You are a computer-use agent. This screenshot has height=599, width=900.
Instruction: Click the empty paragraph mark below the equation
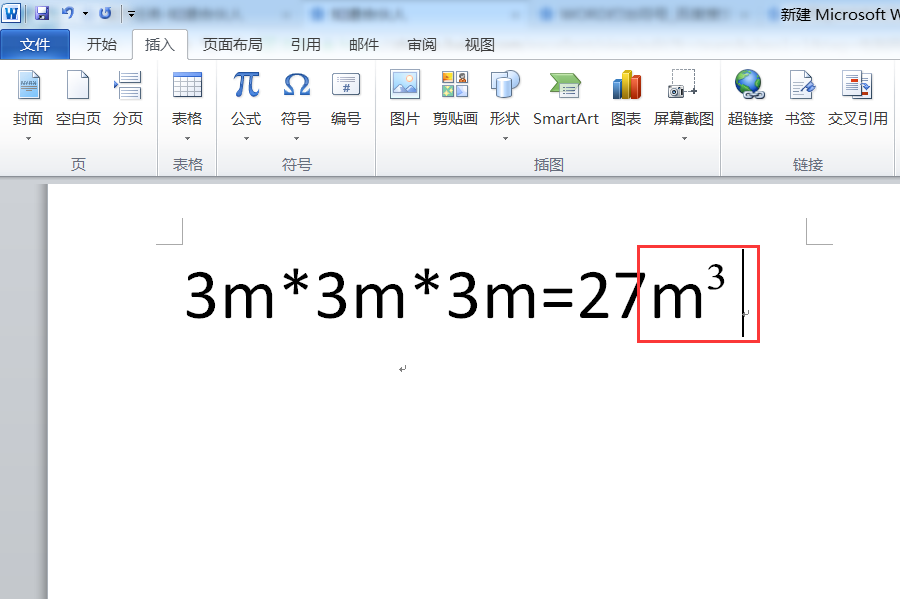click(x=402, y=369)
